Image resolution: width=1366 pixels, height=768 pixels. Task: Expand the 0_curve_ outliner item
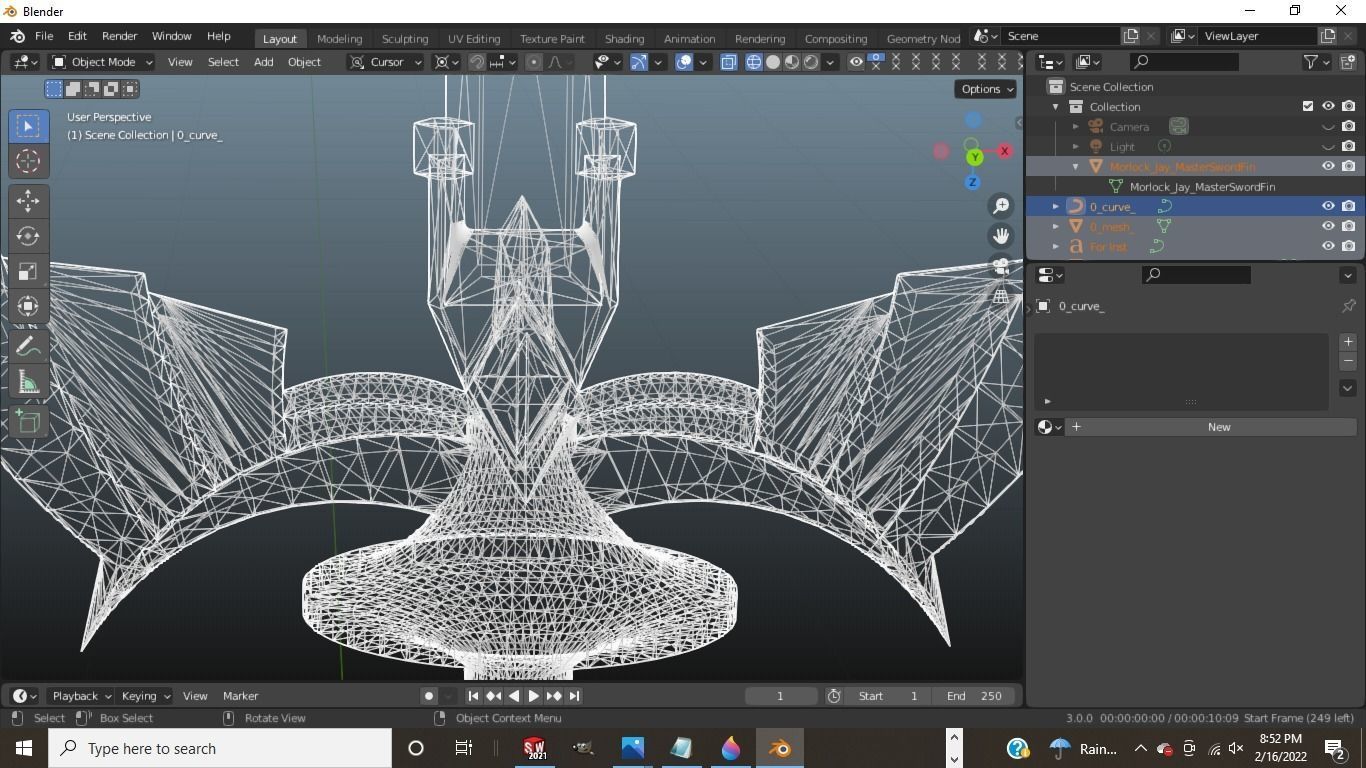(x=1055, y=206)
